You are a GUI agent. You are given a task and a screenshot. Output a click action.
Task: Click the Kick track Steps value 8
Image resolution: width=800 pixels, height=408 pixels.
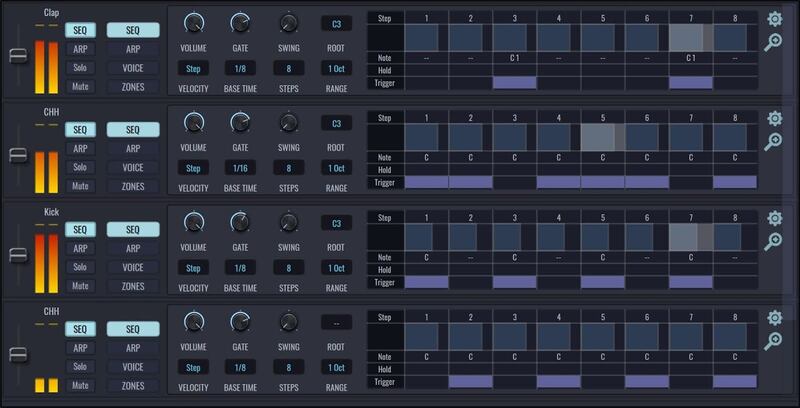[x=289, y=268]
